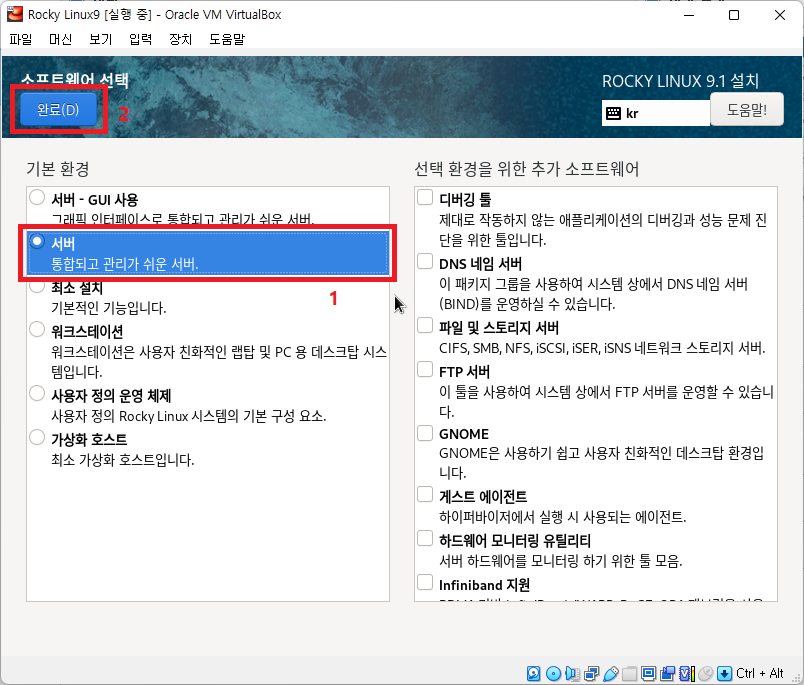Close the VirtualBox window
804x685 pixels.
[779, 15]
